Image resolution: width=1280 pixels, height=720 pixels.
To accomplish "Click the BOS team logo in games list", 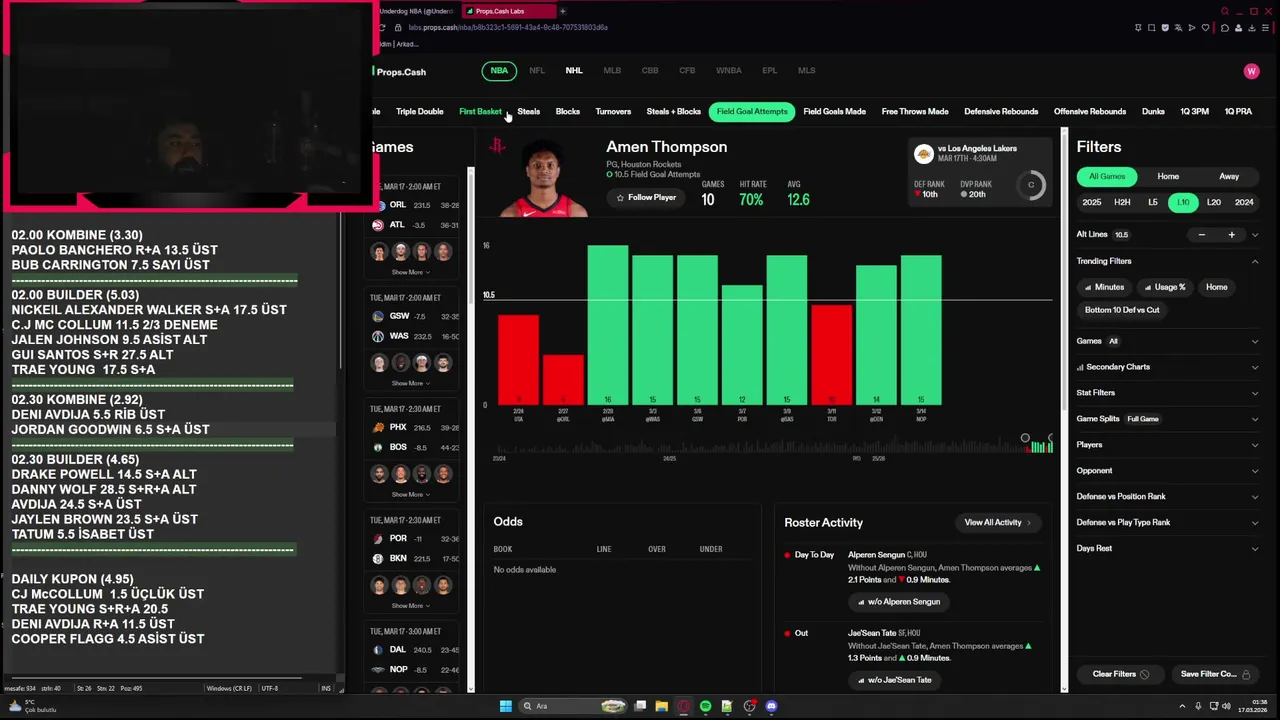I will coord(377,447).
